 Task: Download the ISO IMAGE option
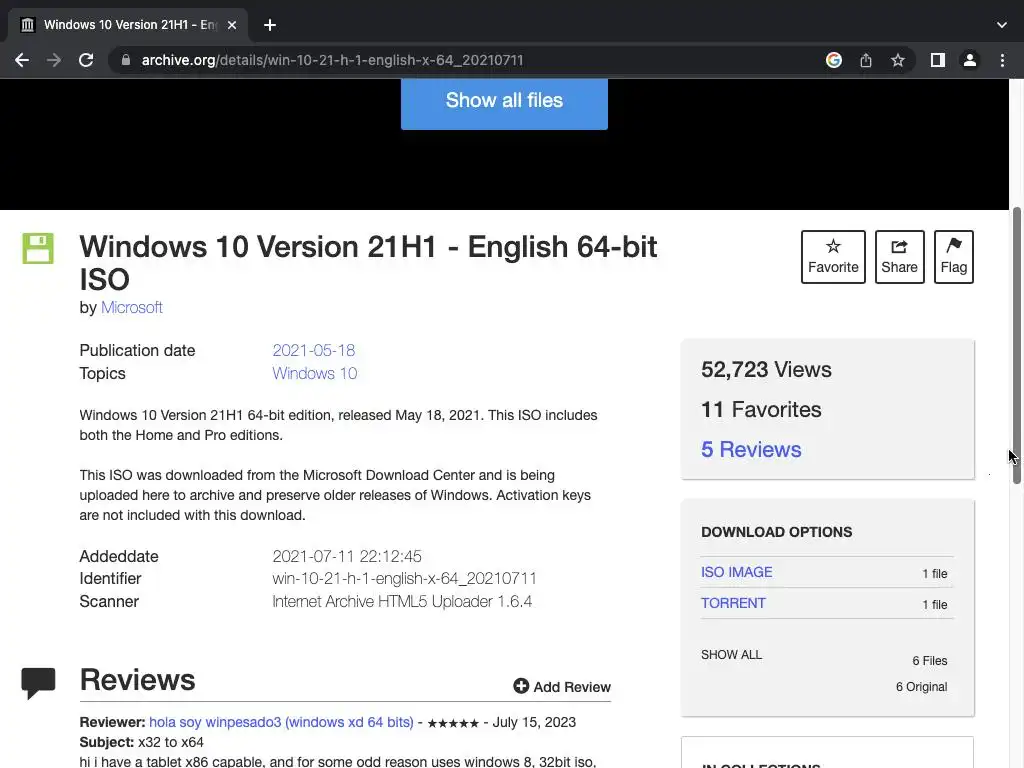pos(737,572)
